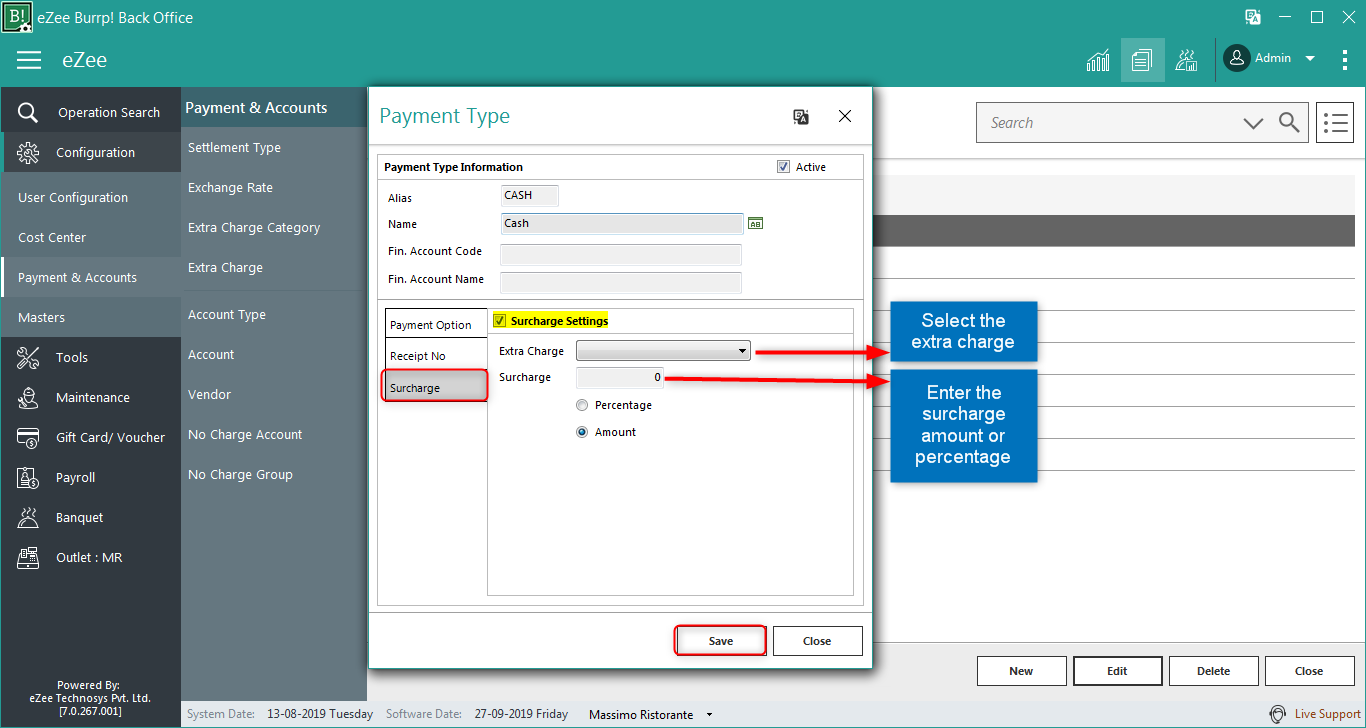Open the translate icon in the Payment Type dialog
Screen dimensions: 1366x728
pos(801,117)
